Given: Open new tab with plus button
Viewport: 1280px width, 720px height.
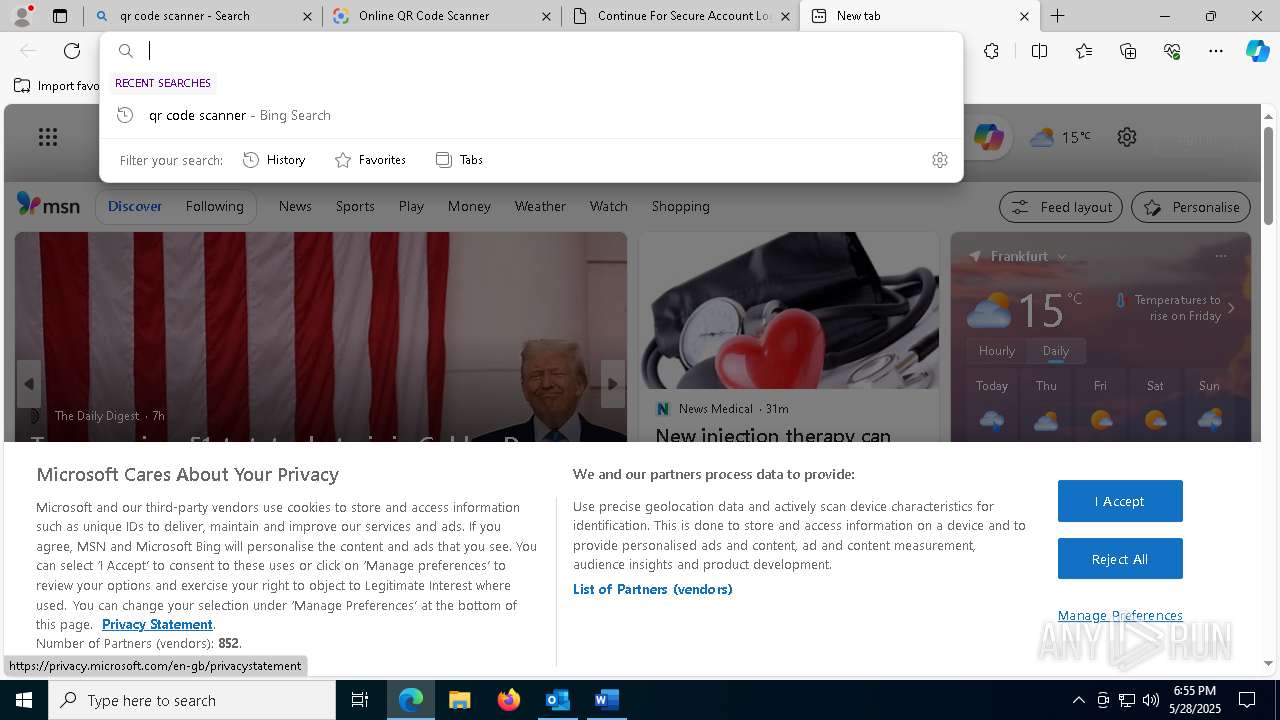Looking at the screenshot, I should point(1057,16).
